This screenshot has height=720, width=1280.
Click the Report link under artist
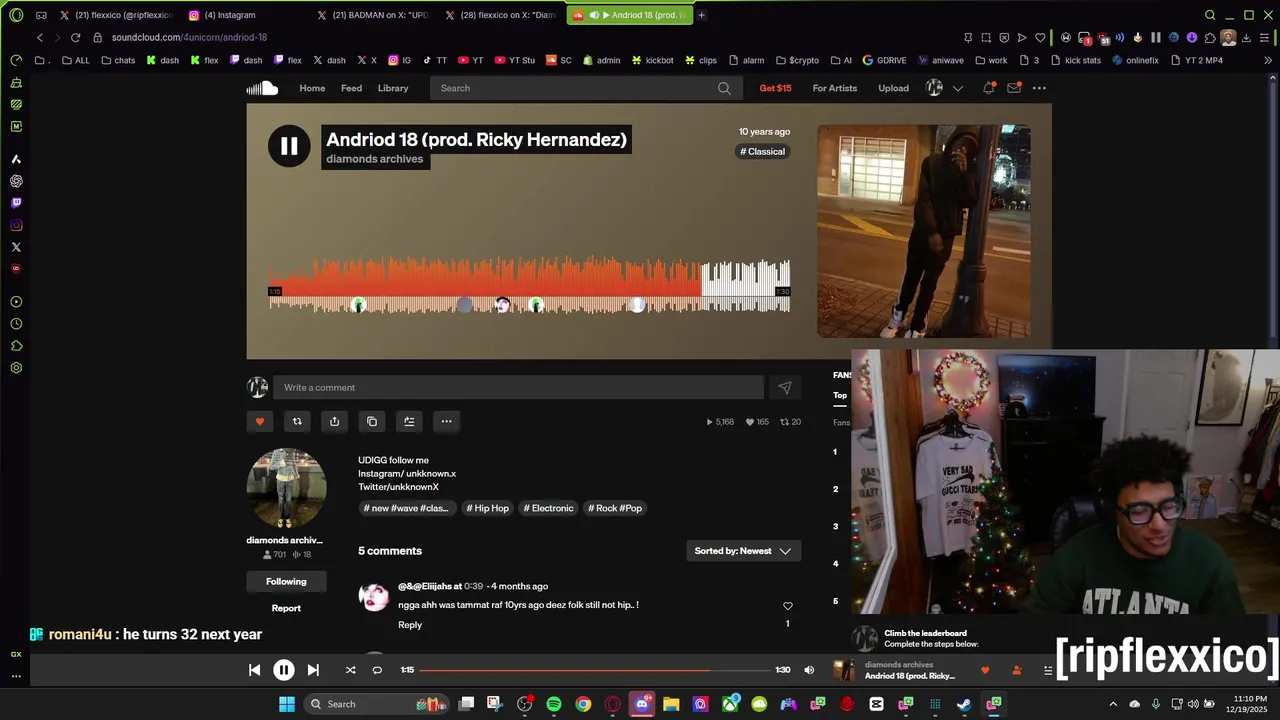pyautogui.click(x=286, y=608)
